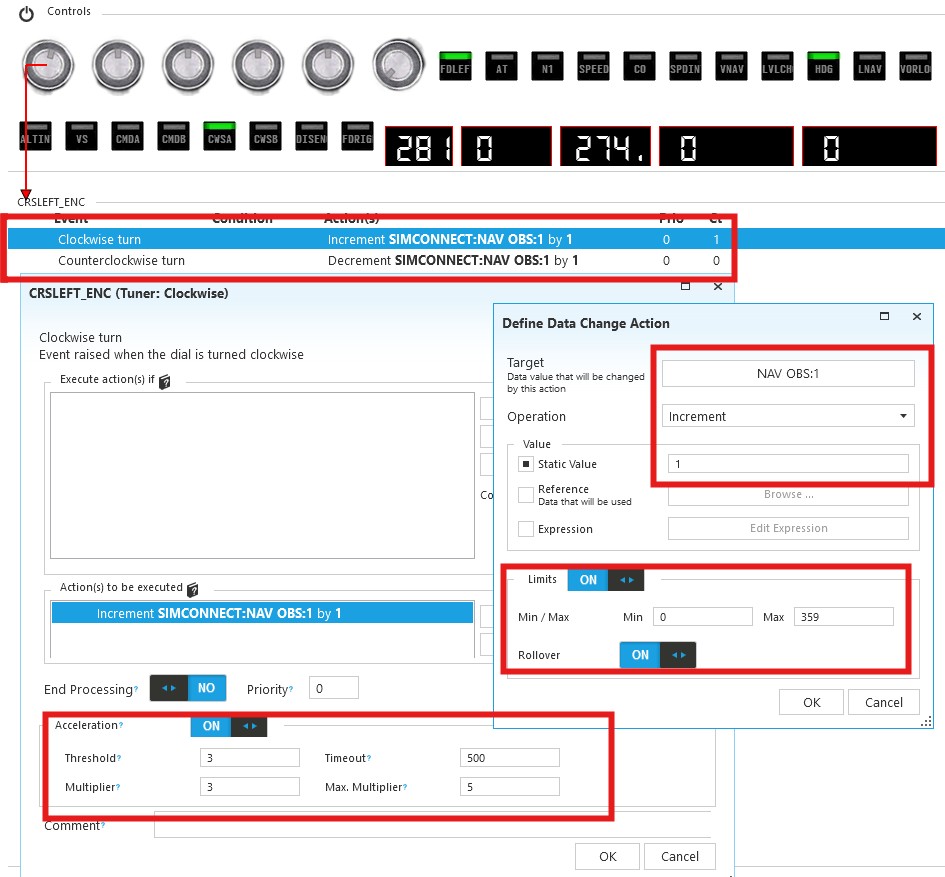Open help book next to Action(s) to be executed
This screenshot has height=877, width=945.
(193, 590)
